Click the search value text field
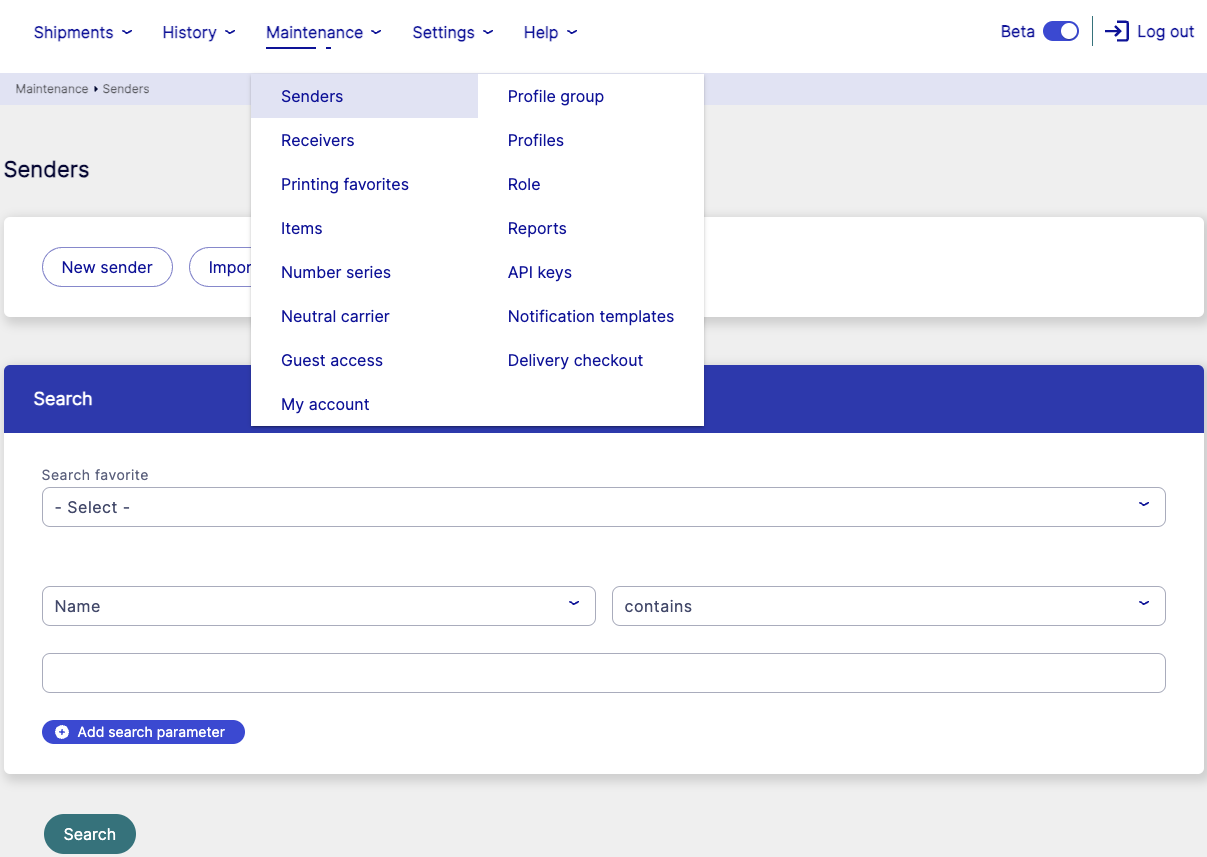1207x857 pixels. 603,673
